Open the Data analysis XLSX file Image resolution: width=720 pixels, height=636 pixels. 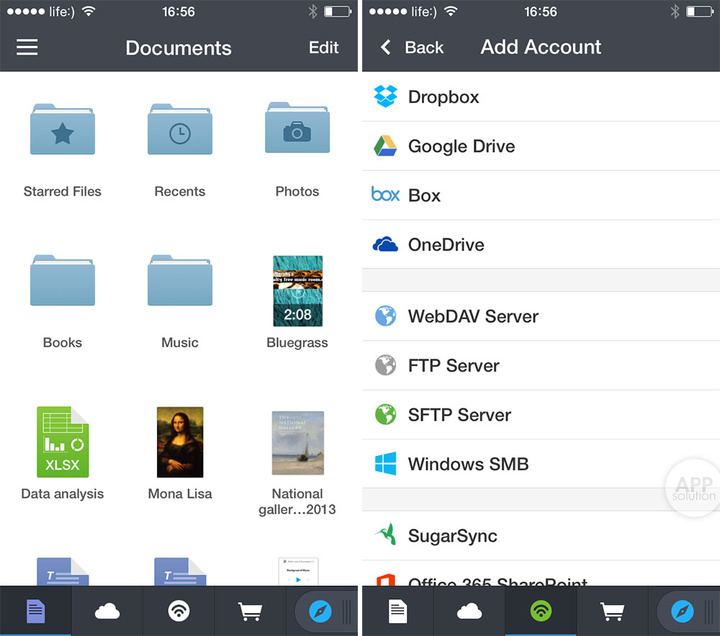pos(62,441)
